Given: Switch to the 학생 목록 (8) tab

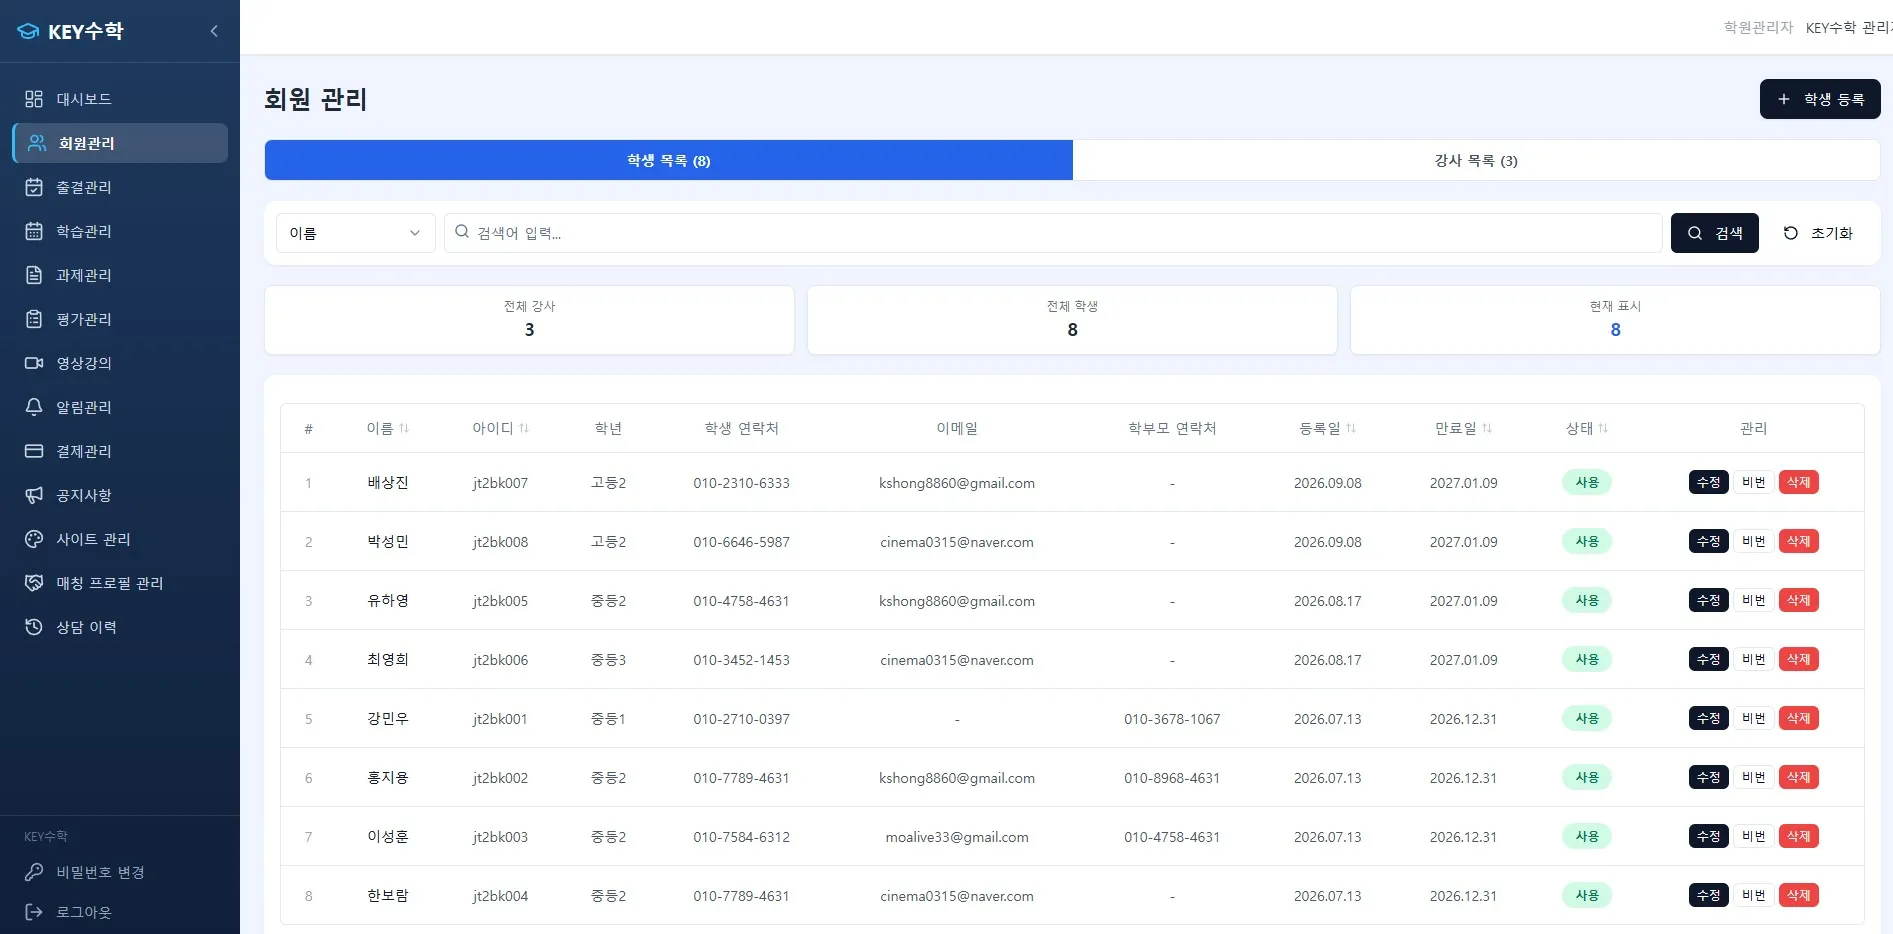Looking at the screenshot, I should click(x=668, y=160).
